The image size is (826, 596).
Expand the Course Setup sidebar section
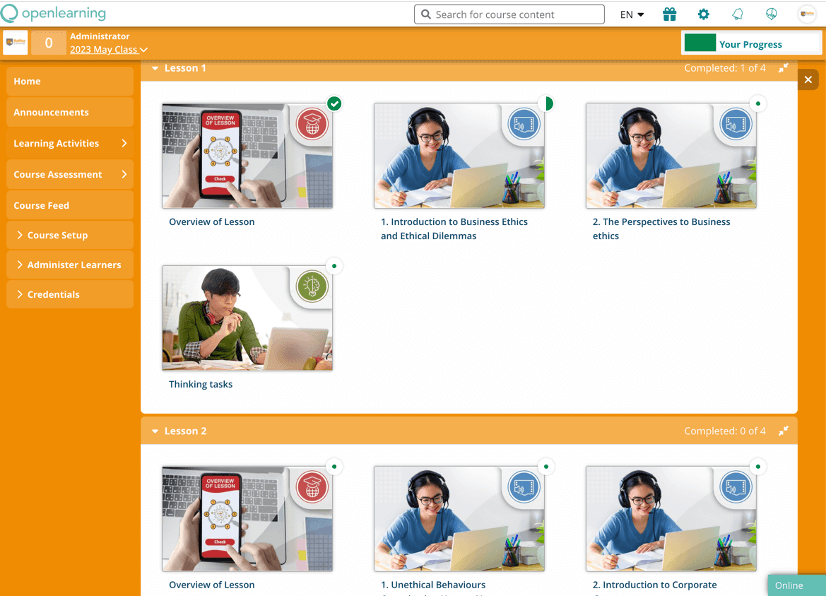click(69, 235)
